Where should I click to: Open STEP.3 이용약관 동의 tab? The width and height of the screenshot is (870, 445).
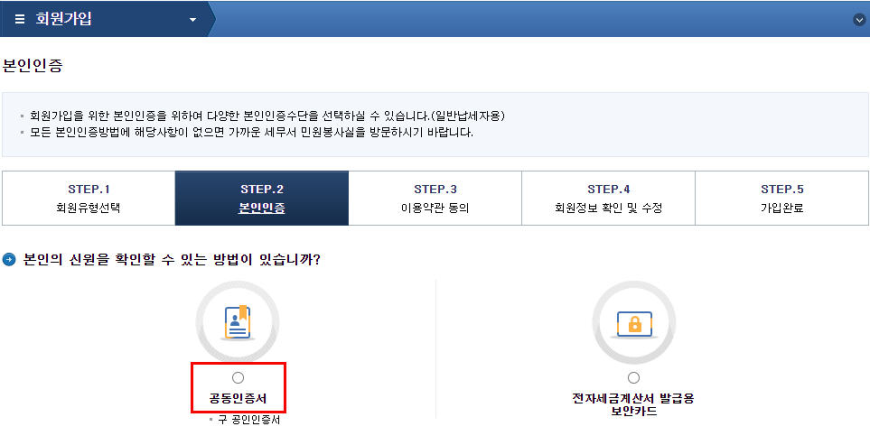click(x=435, y=198)
